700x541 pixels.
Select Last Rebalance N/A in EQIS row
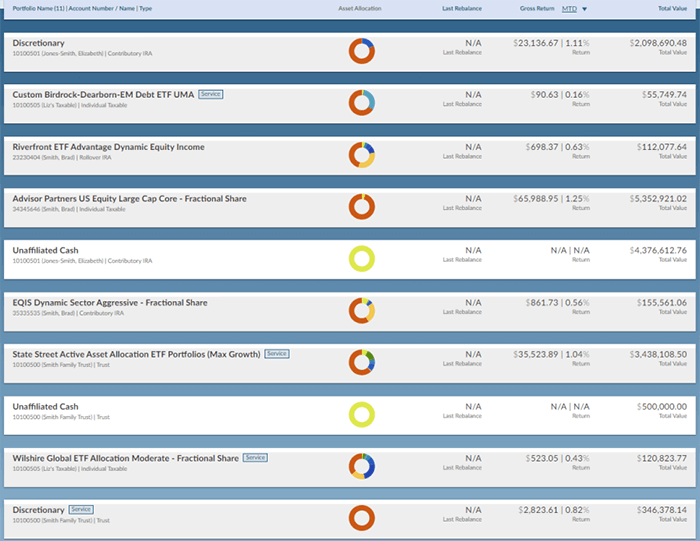[473, 303]
